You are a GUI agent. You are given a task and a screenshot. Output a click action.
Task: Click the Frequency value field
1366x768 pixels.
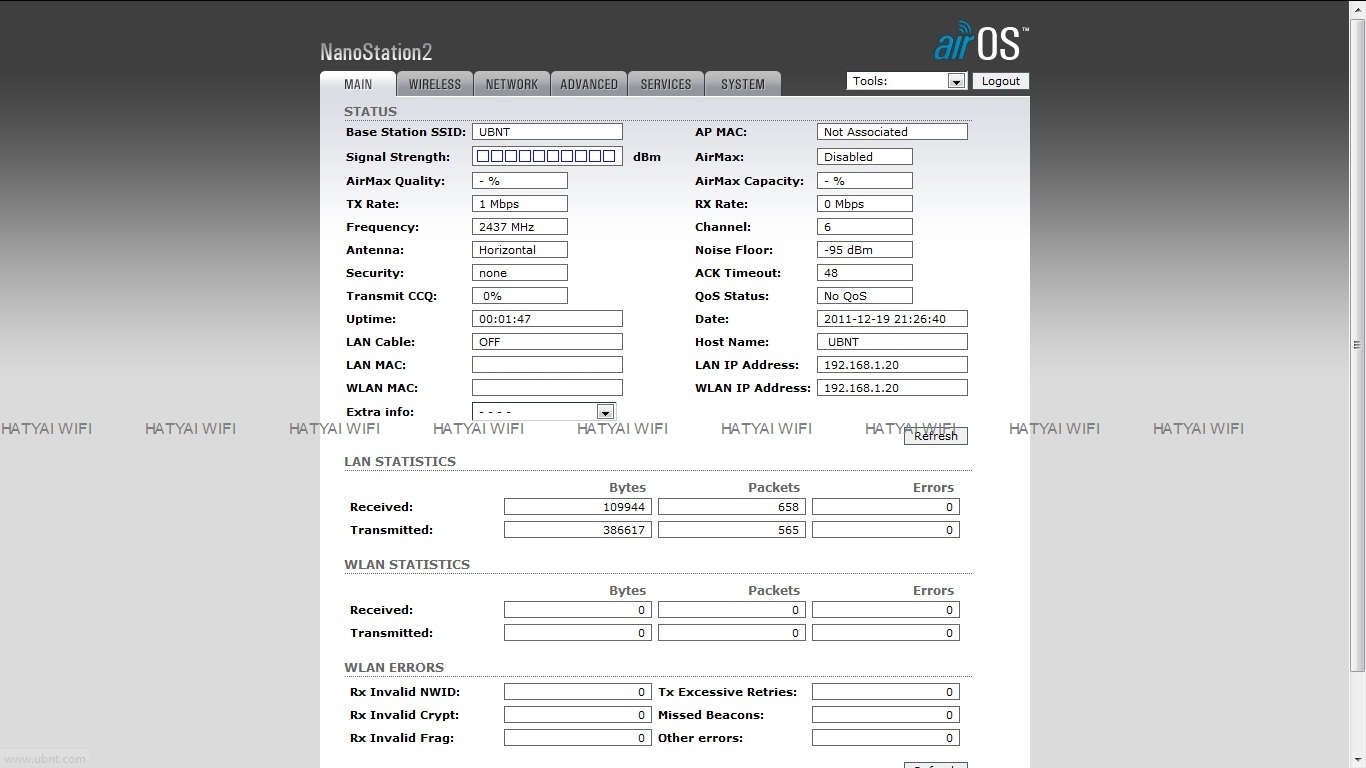(x=519, y=227)
